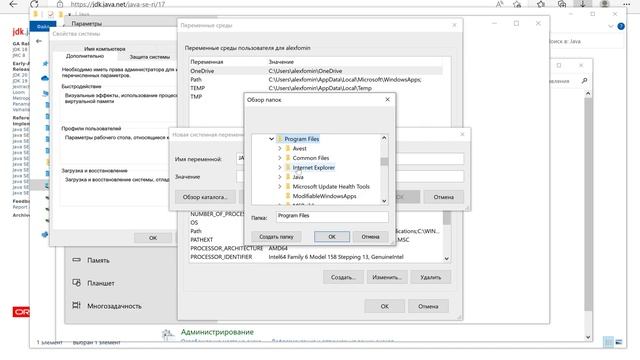Viewport: 640px width, 360px height.
Task: Click Создать... under system variables
Action: coord(343,277)
